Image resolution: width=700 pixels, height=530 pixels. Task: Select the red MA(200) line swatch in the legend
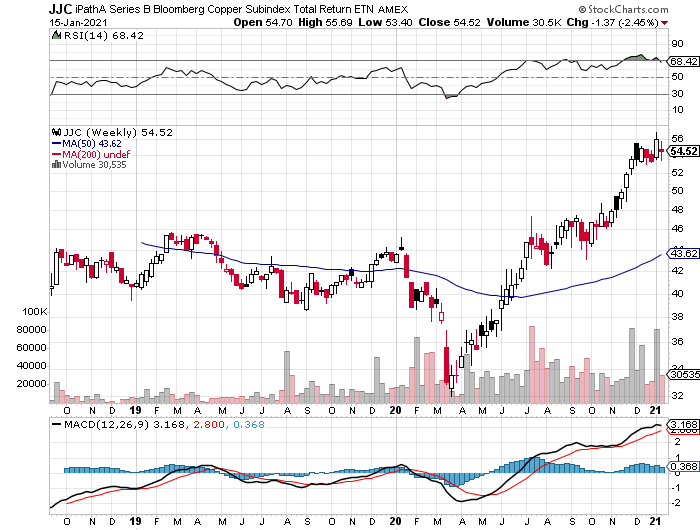point(56,154)
